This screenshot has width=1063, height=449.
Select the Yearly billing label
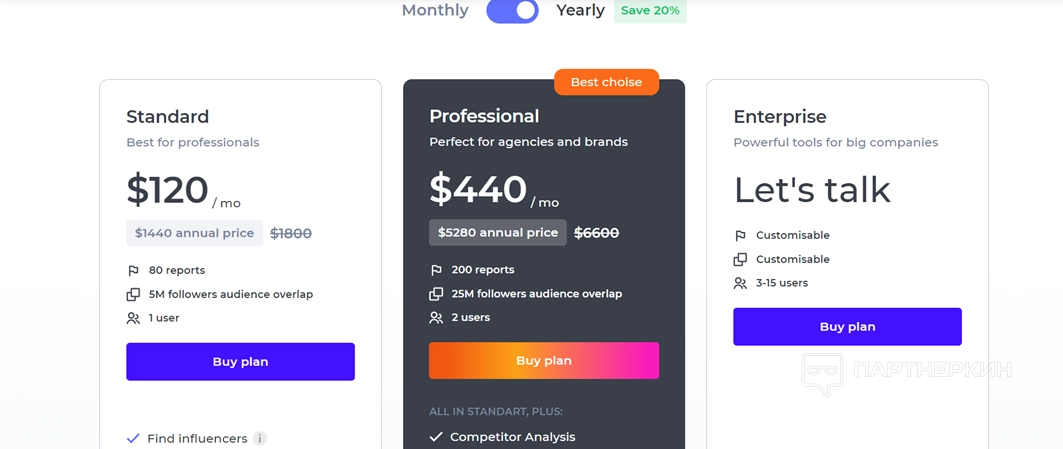click(x=580, y=11)
